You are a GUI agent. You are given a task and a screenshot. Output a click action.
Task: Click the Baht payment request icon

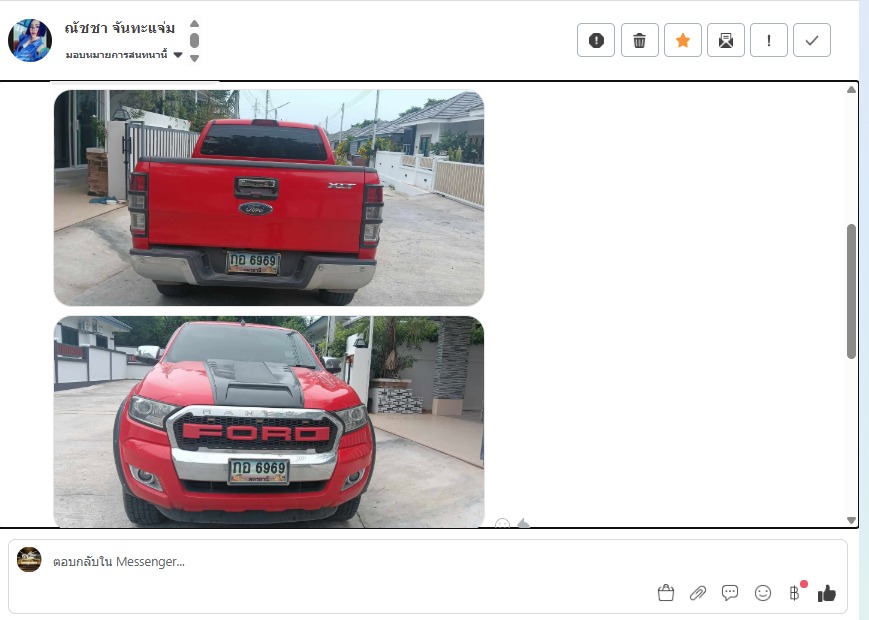795,593
